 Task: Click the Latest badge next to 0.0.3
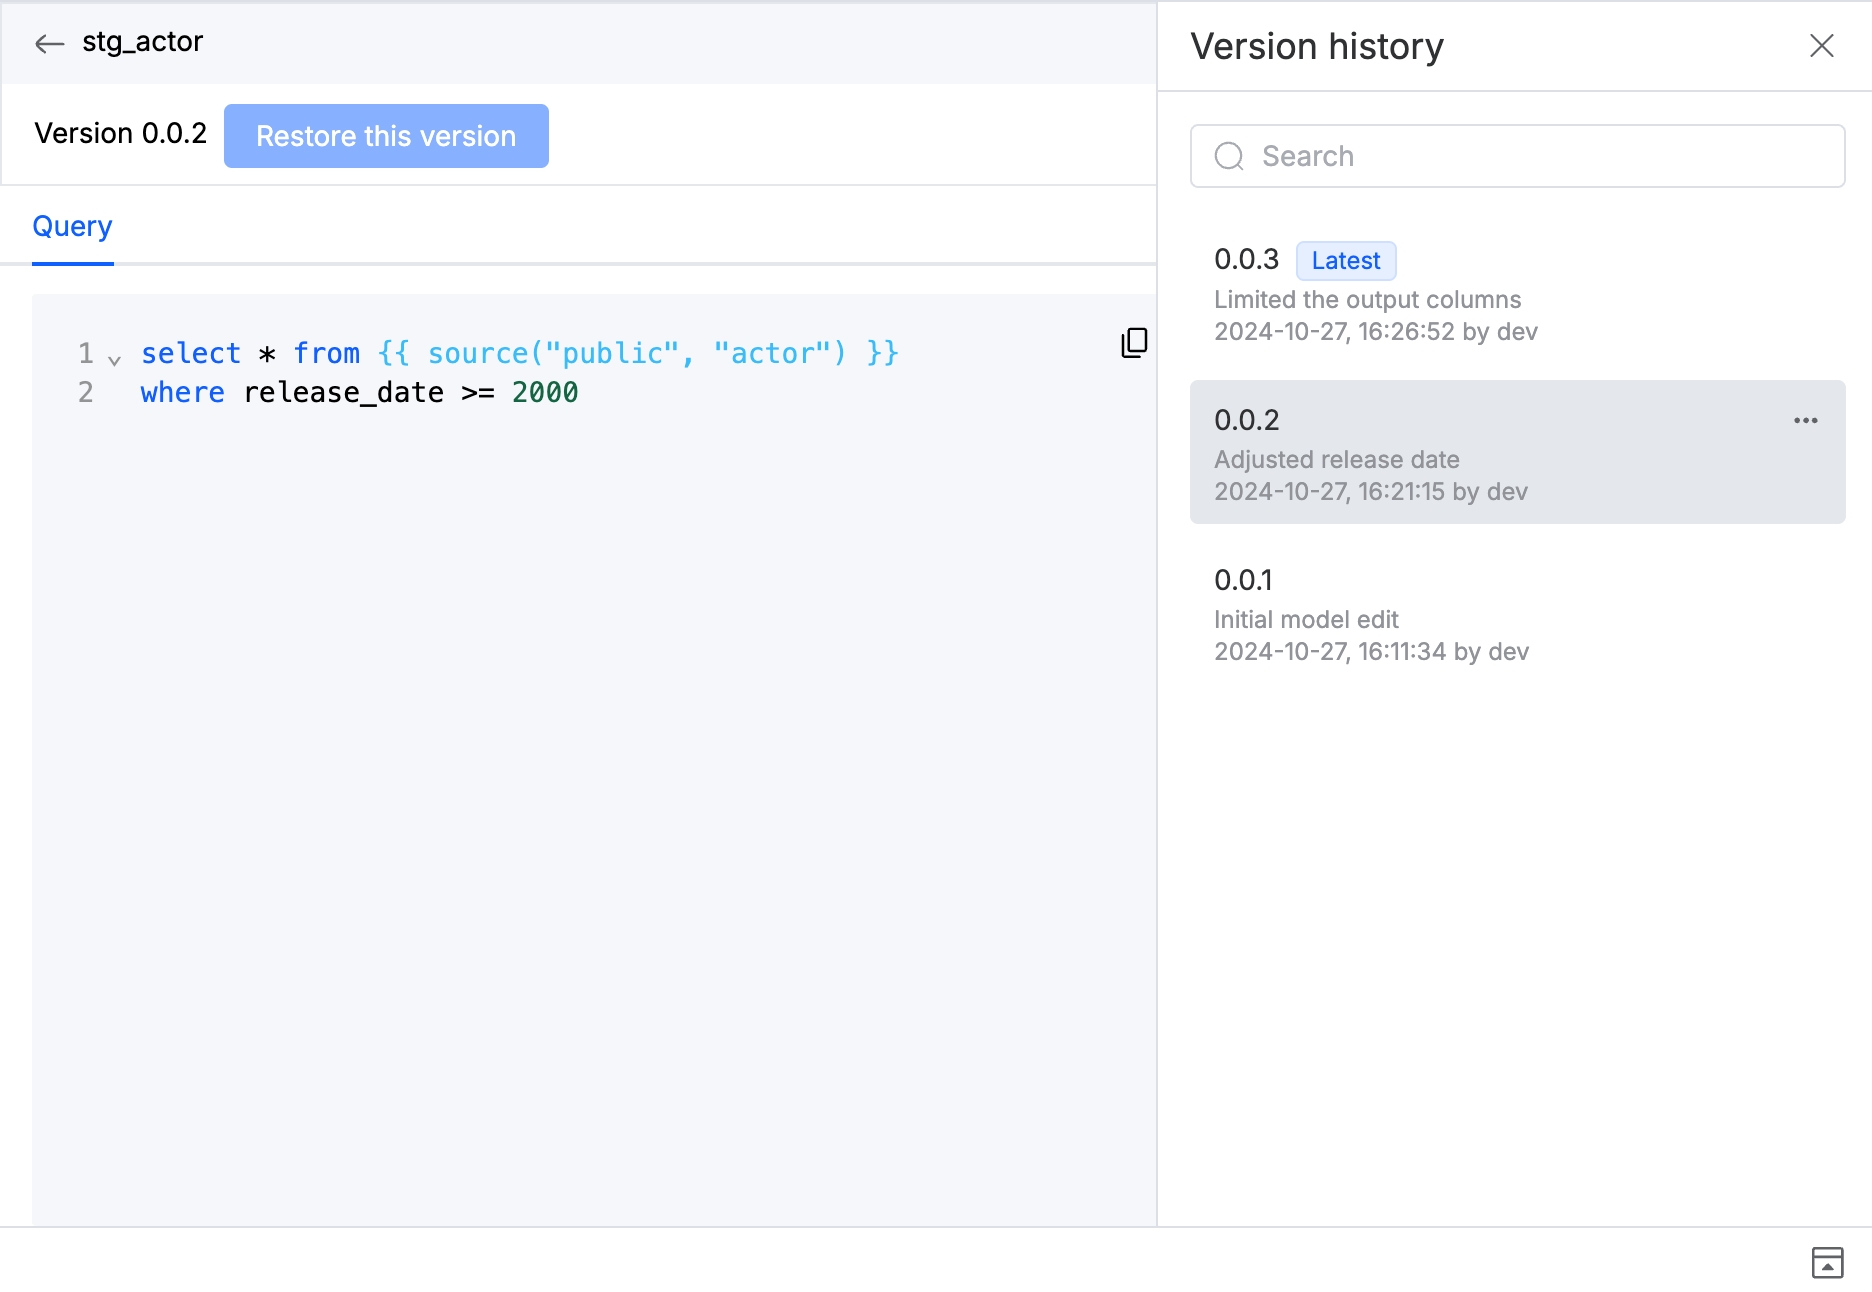(1345, 261)
